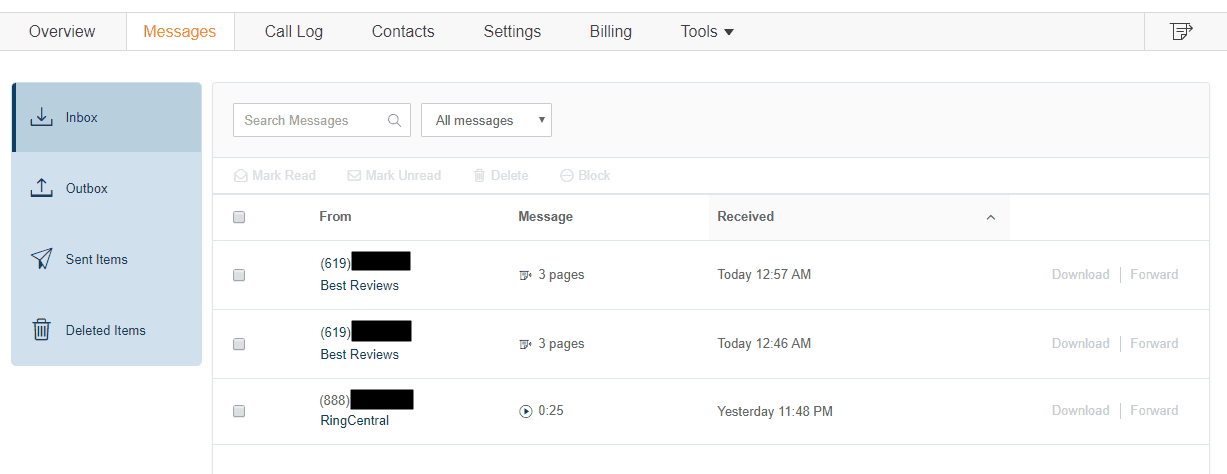Image resolution: width=1227 pixels, height=474 pixels.
Task: Open the All messages filter dropdown
Action: pos(486,120)
